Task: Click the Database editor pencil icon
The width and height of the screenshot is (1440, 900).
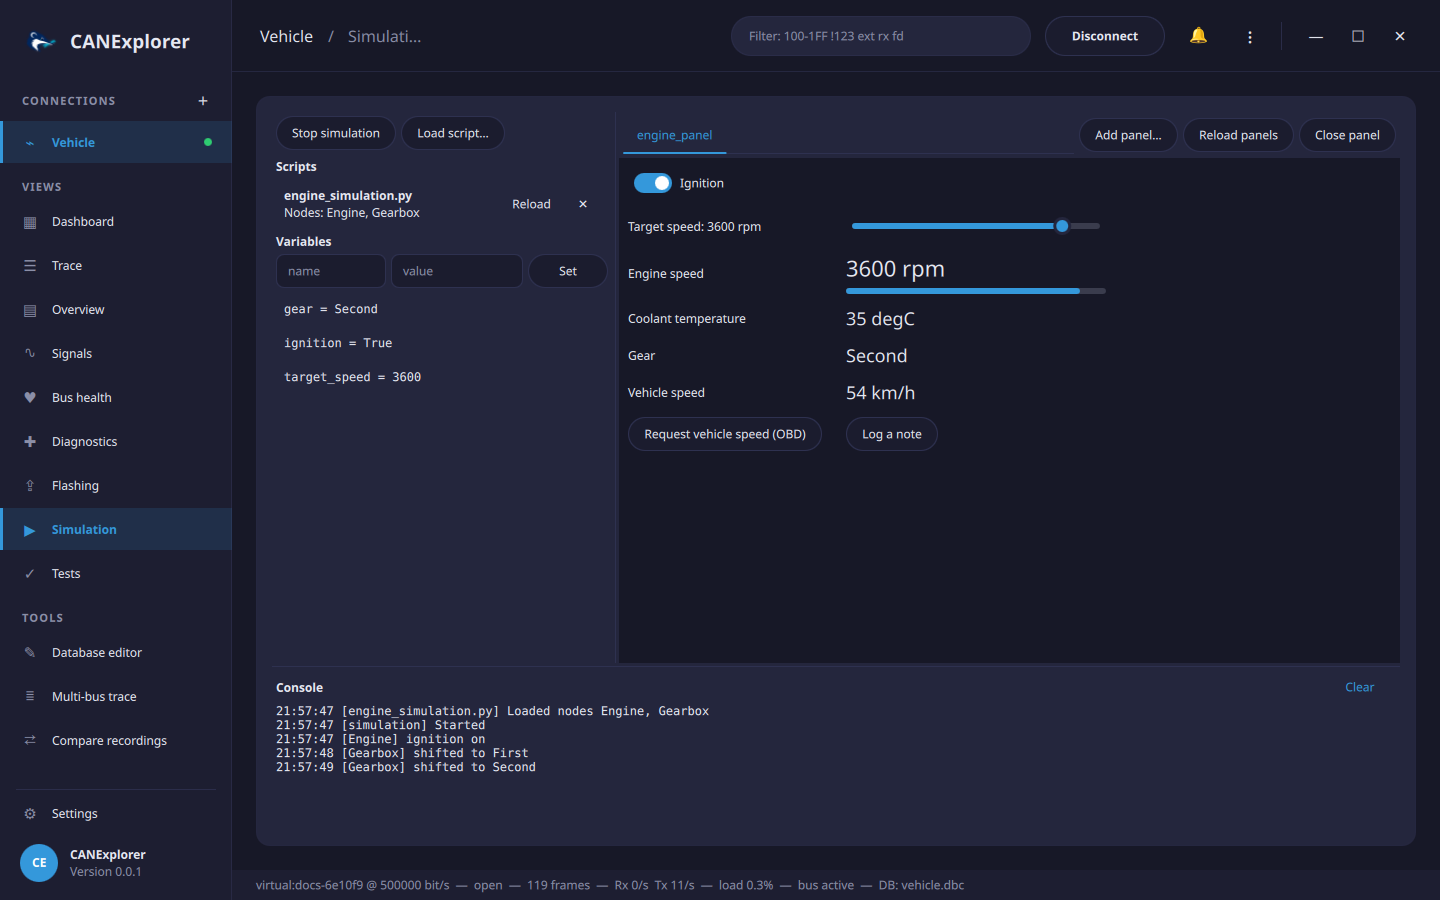Action: click(x=30, y=653)
